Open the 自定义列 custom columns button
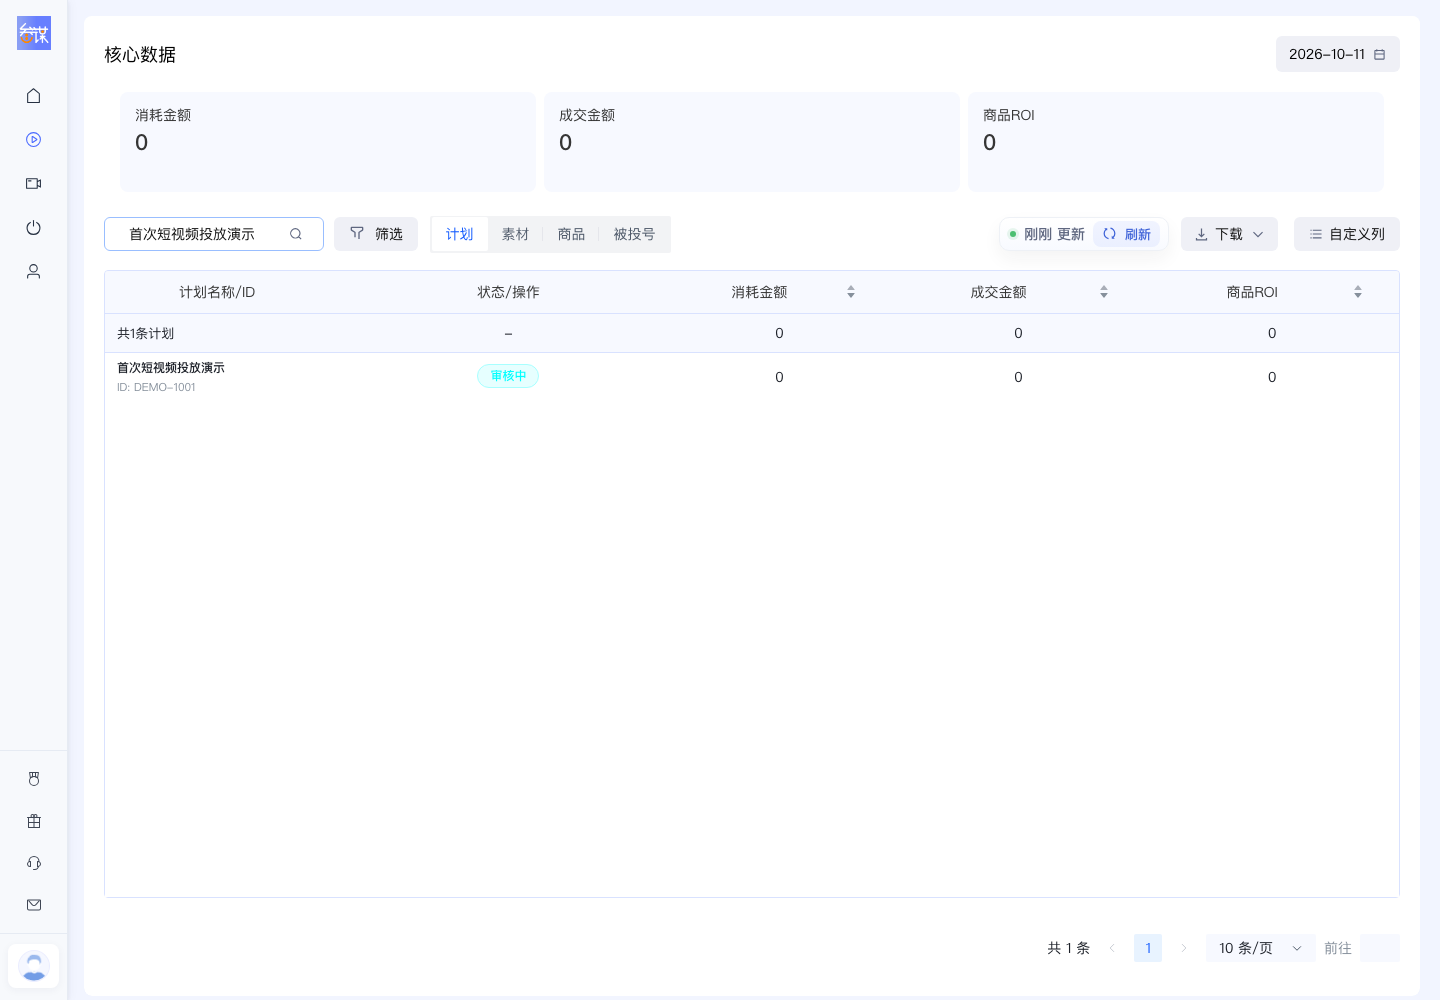 point(1347,234)
